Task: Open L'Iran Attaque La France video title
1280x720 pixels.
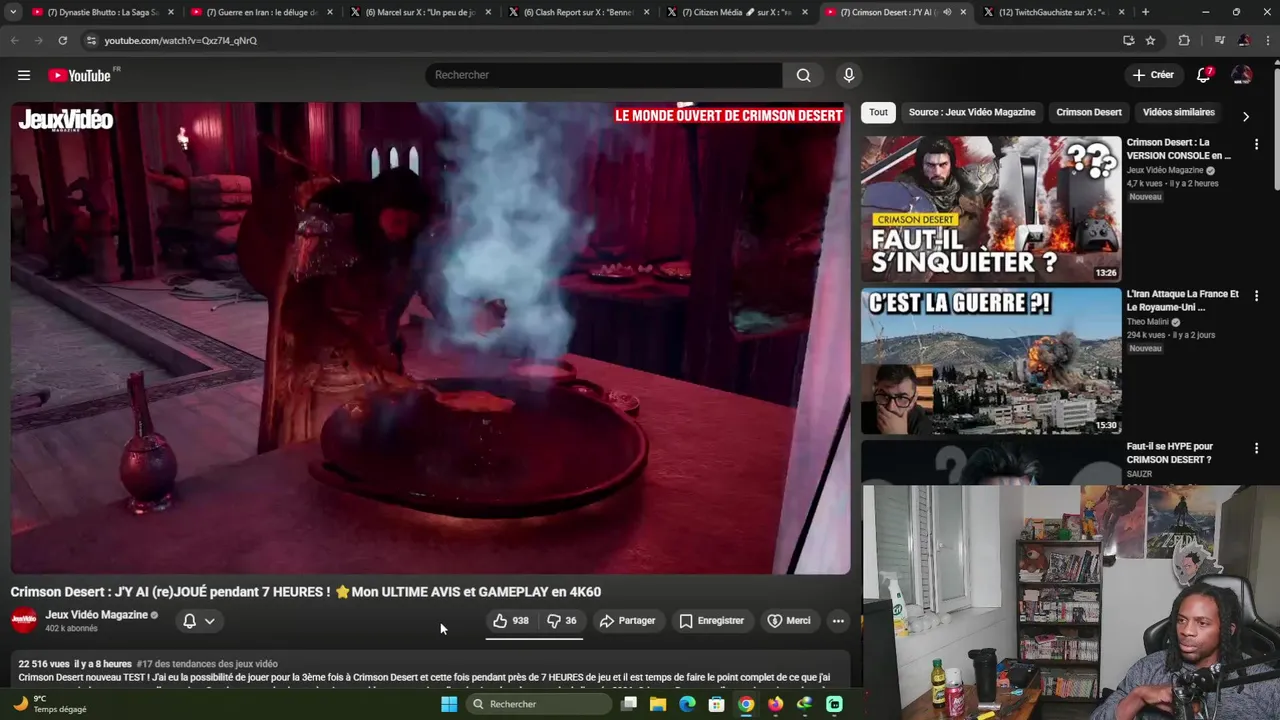Action: coord(1182,301)
